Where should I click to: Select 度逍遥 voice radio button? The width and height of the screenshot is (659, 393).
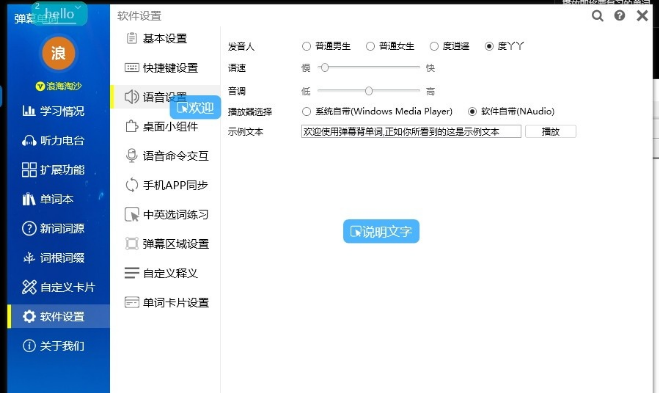click(434, 46)
